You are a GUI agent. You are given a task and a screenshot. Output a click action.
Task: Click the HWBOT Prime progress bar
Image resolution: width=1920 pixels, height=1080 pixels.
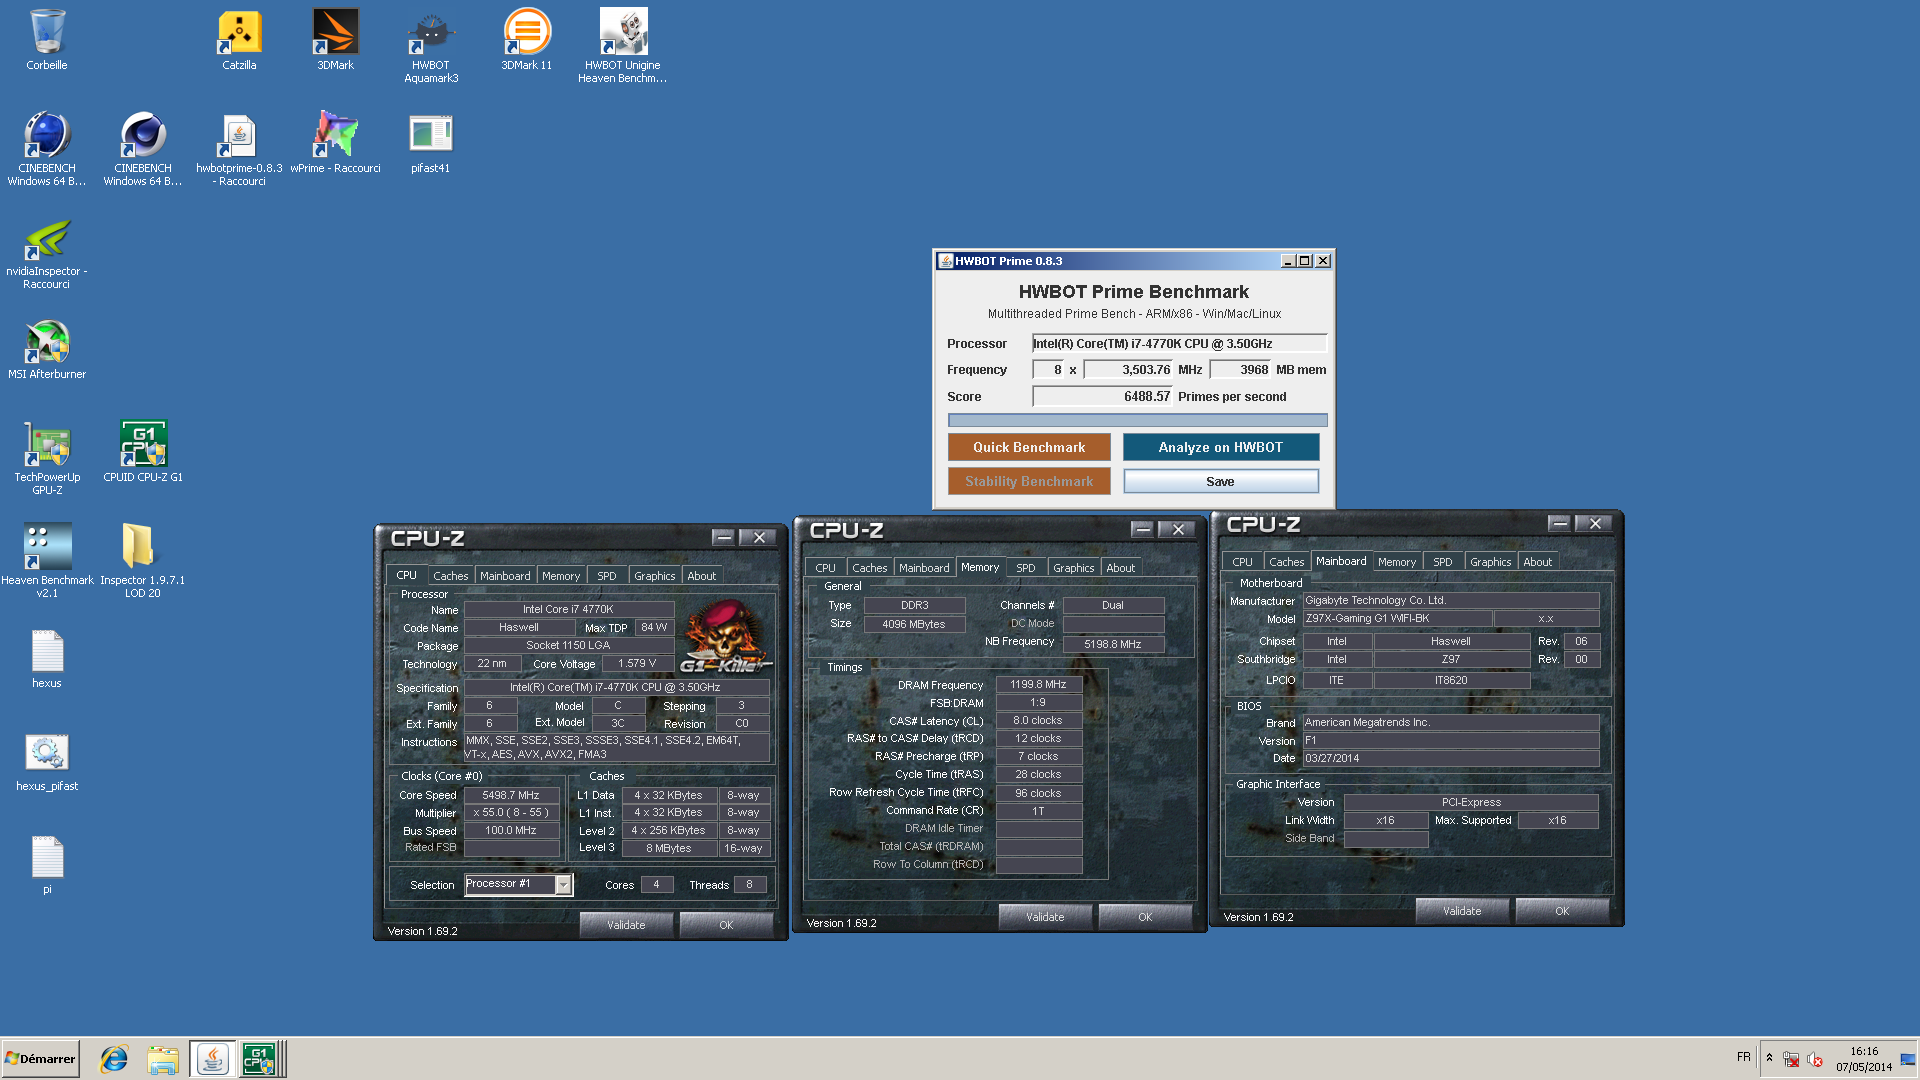(x=1137, y=420)
